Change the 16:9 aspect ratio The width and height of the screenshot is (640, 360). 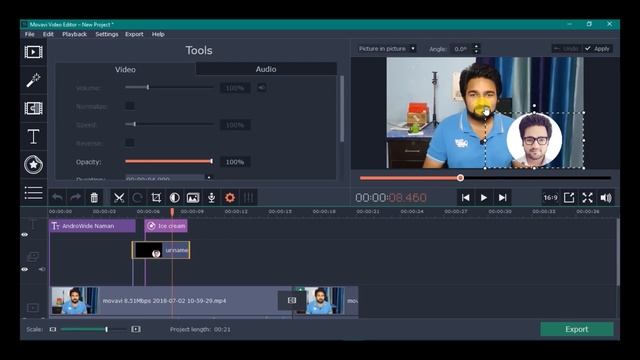click(550, 198)
